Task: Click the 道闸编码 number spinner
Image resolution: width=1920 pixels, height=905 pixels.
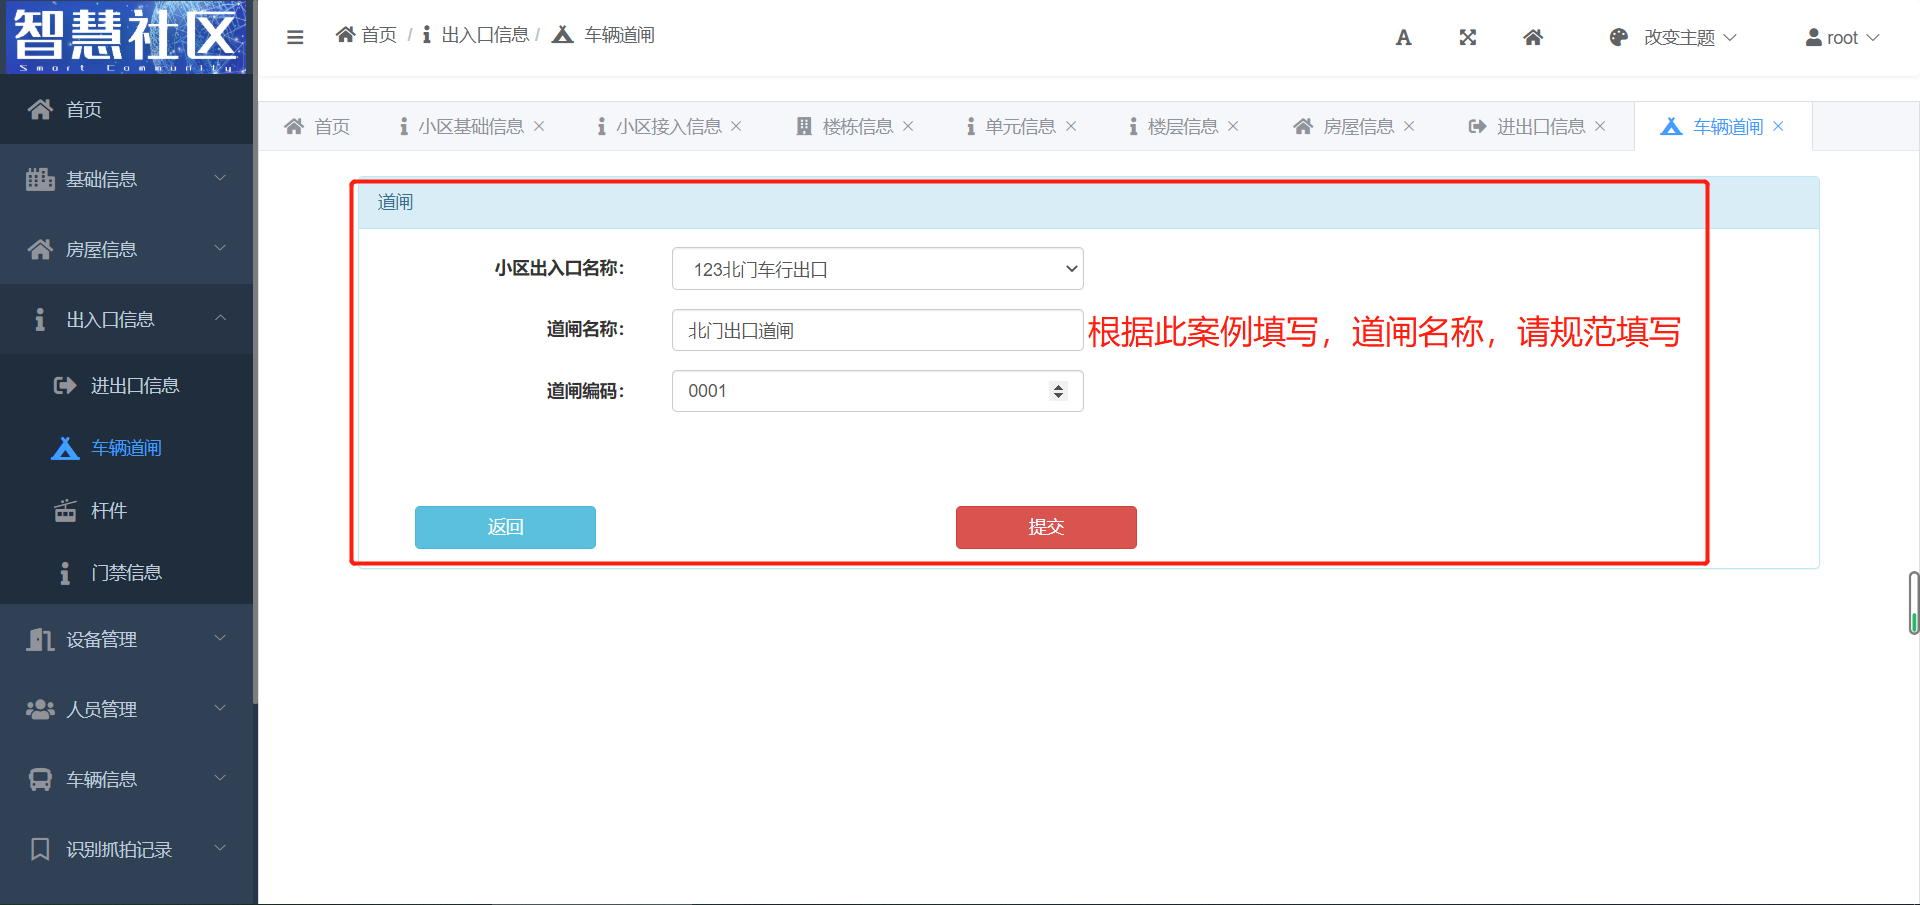Action: point(1058,391)
